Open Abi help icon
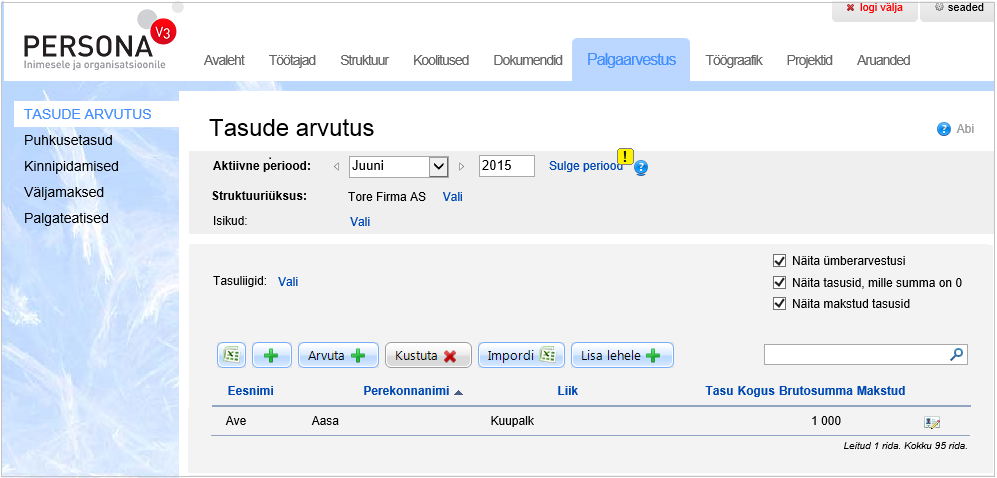Image resolution: width=997 pixels, height=478 pixels. tap(943, 129)
